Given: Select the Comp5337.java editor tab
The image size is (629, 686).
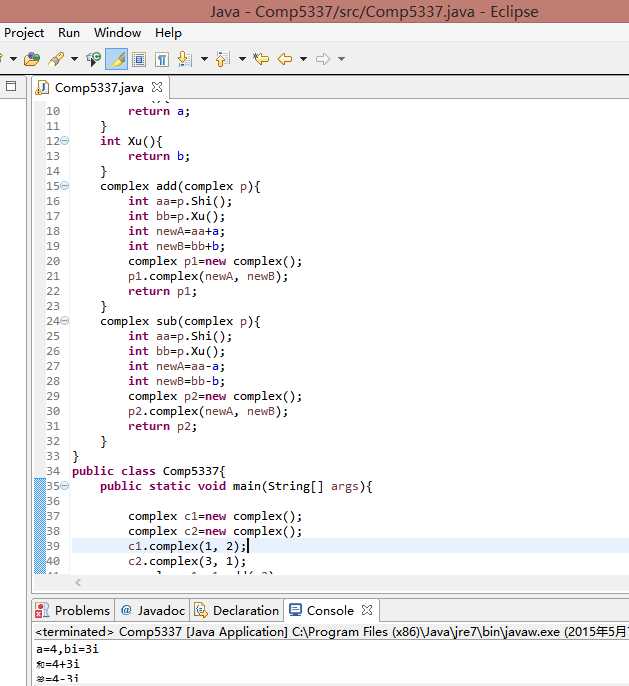Looking at the screenshot, I should tap(99, 88).
